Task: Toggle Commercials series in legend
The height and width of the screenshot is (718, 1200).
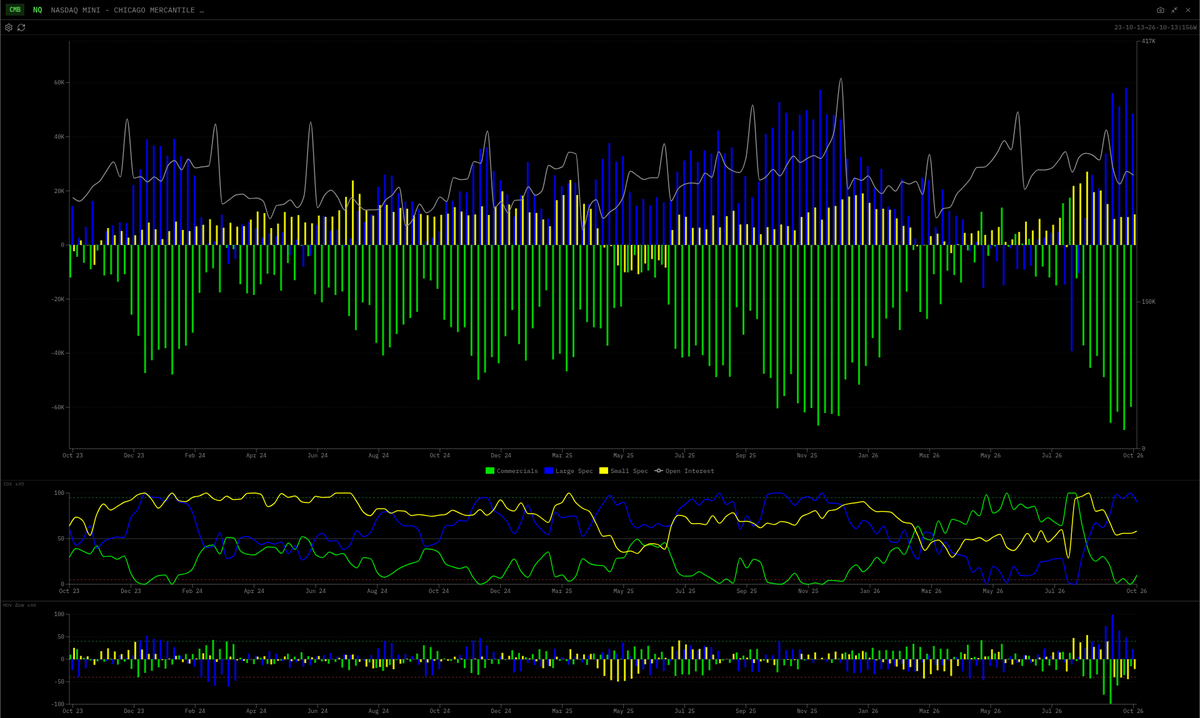Action: tap(512, 470)
